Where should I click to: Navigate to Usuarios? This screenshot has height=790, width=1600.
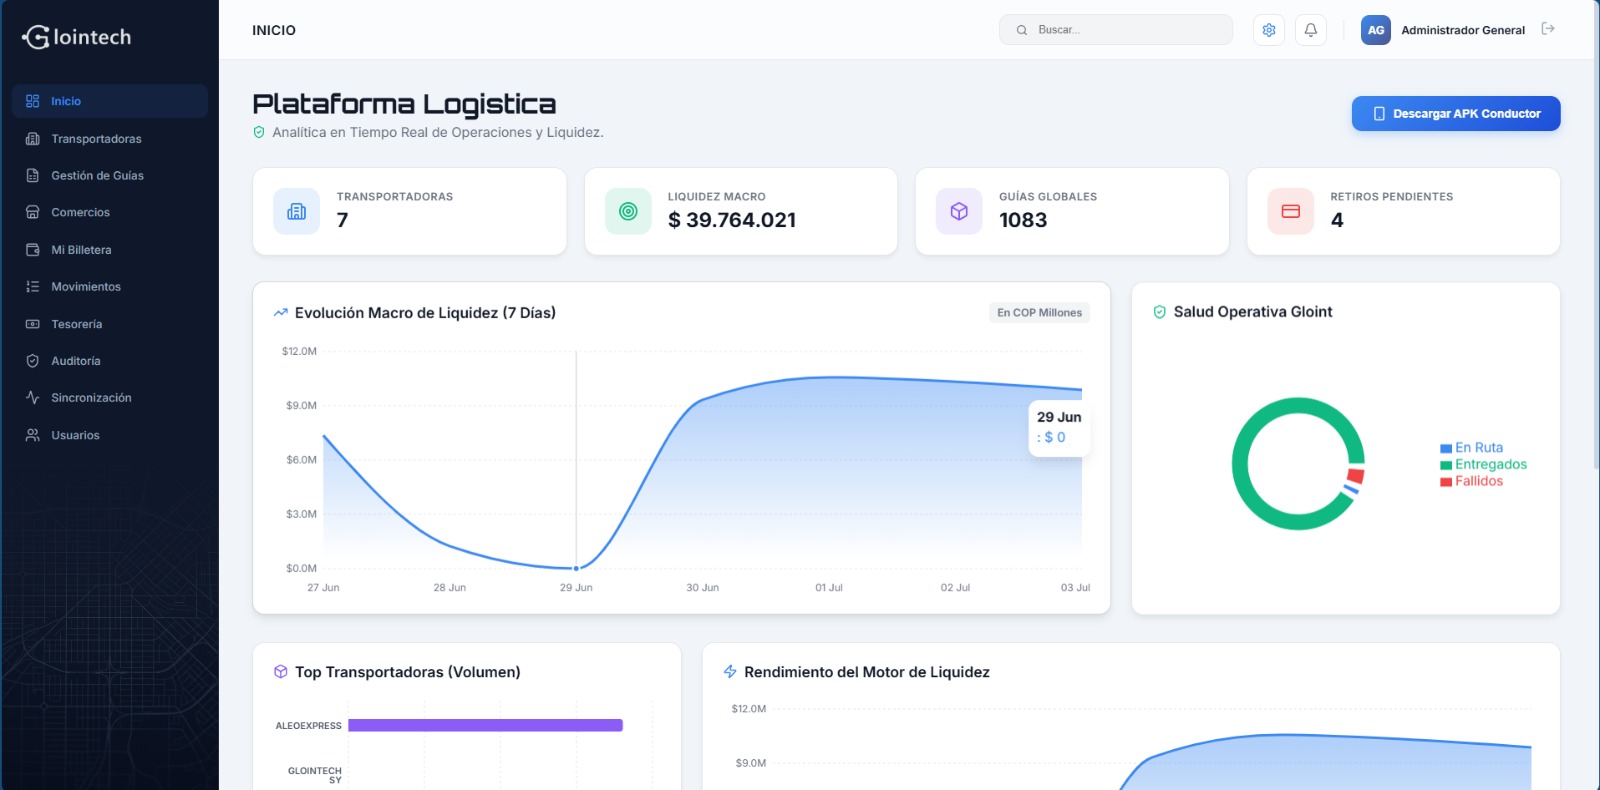point(110,435)
